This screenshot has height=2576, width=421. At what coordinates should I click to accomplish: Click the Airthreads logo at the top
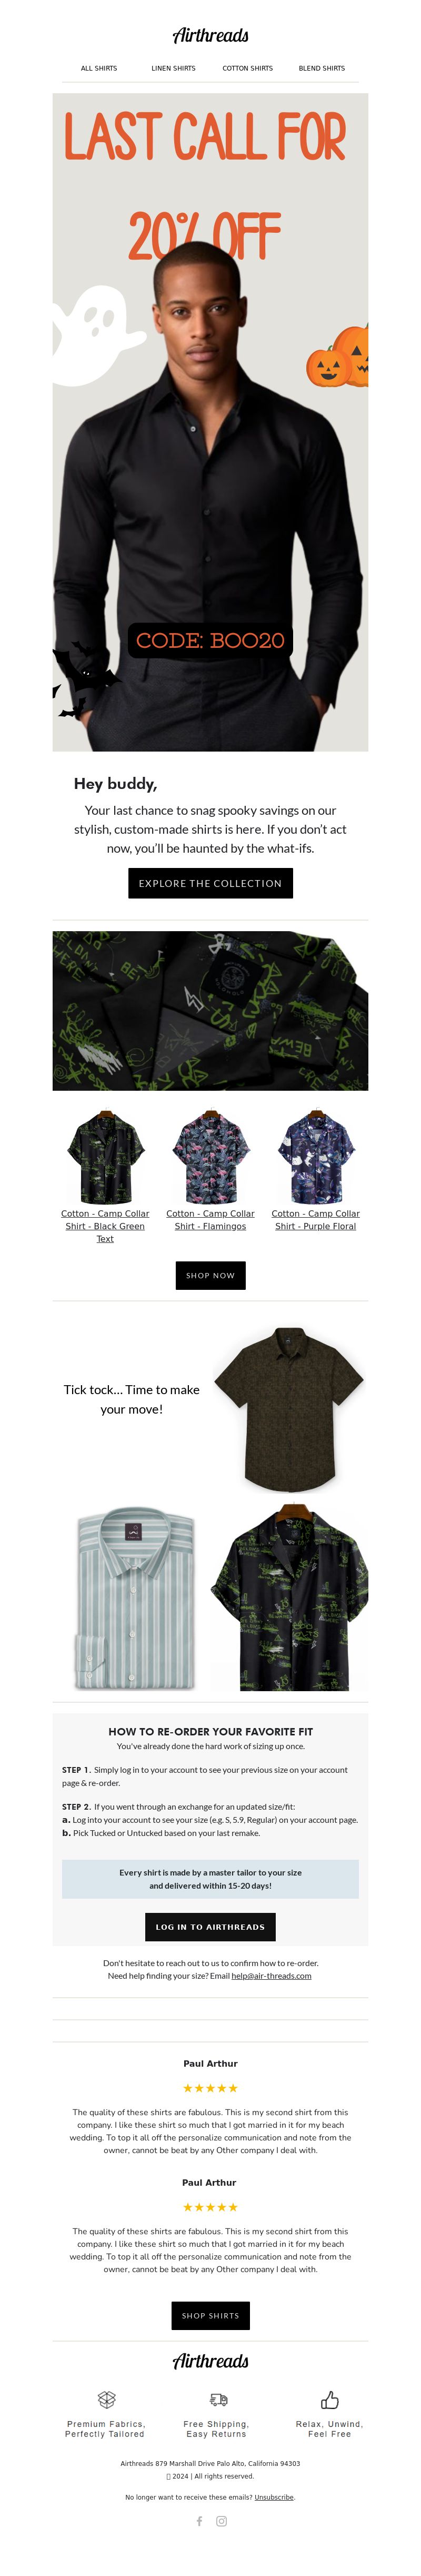pos(210,35)
